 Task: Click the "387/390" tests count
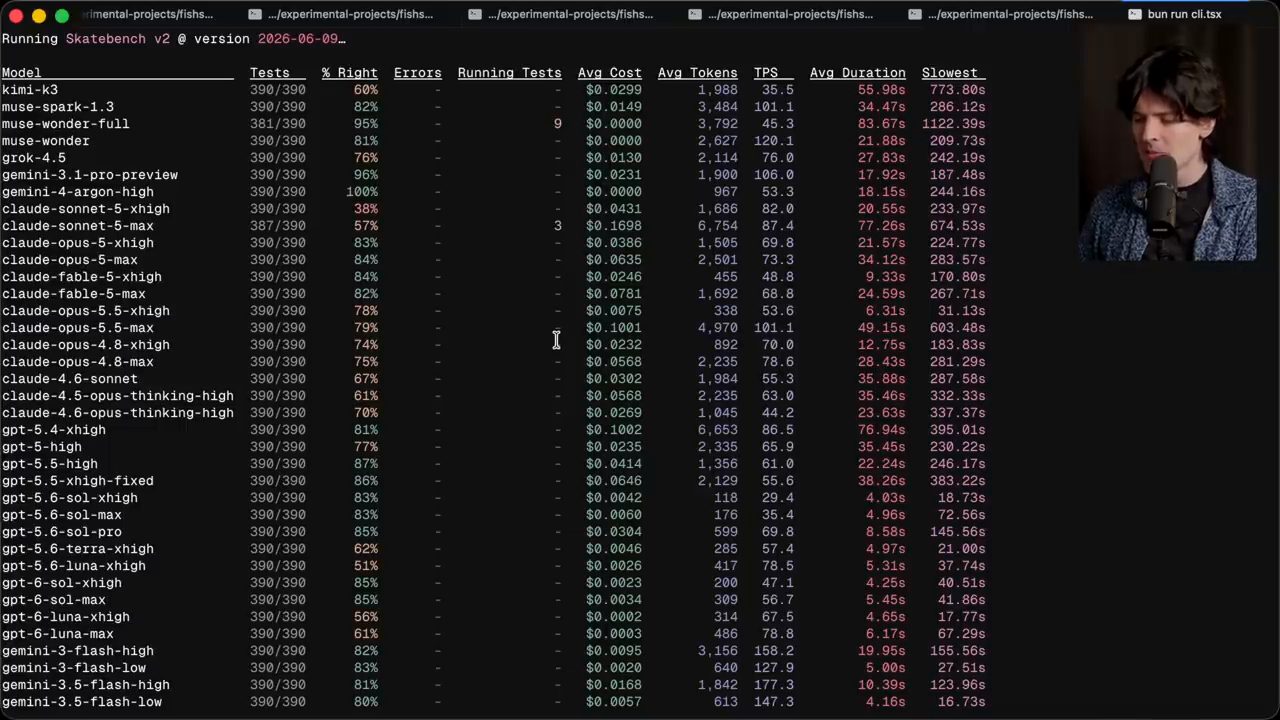coord(278,226)
